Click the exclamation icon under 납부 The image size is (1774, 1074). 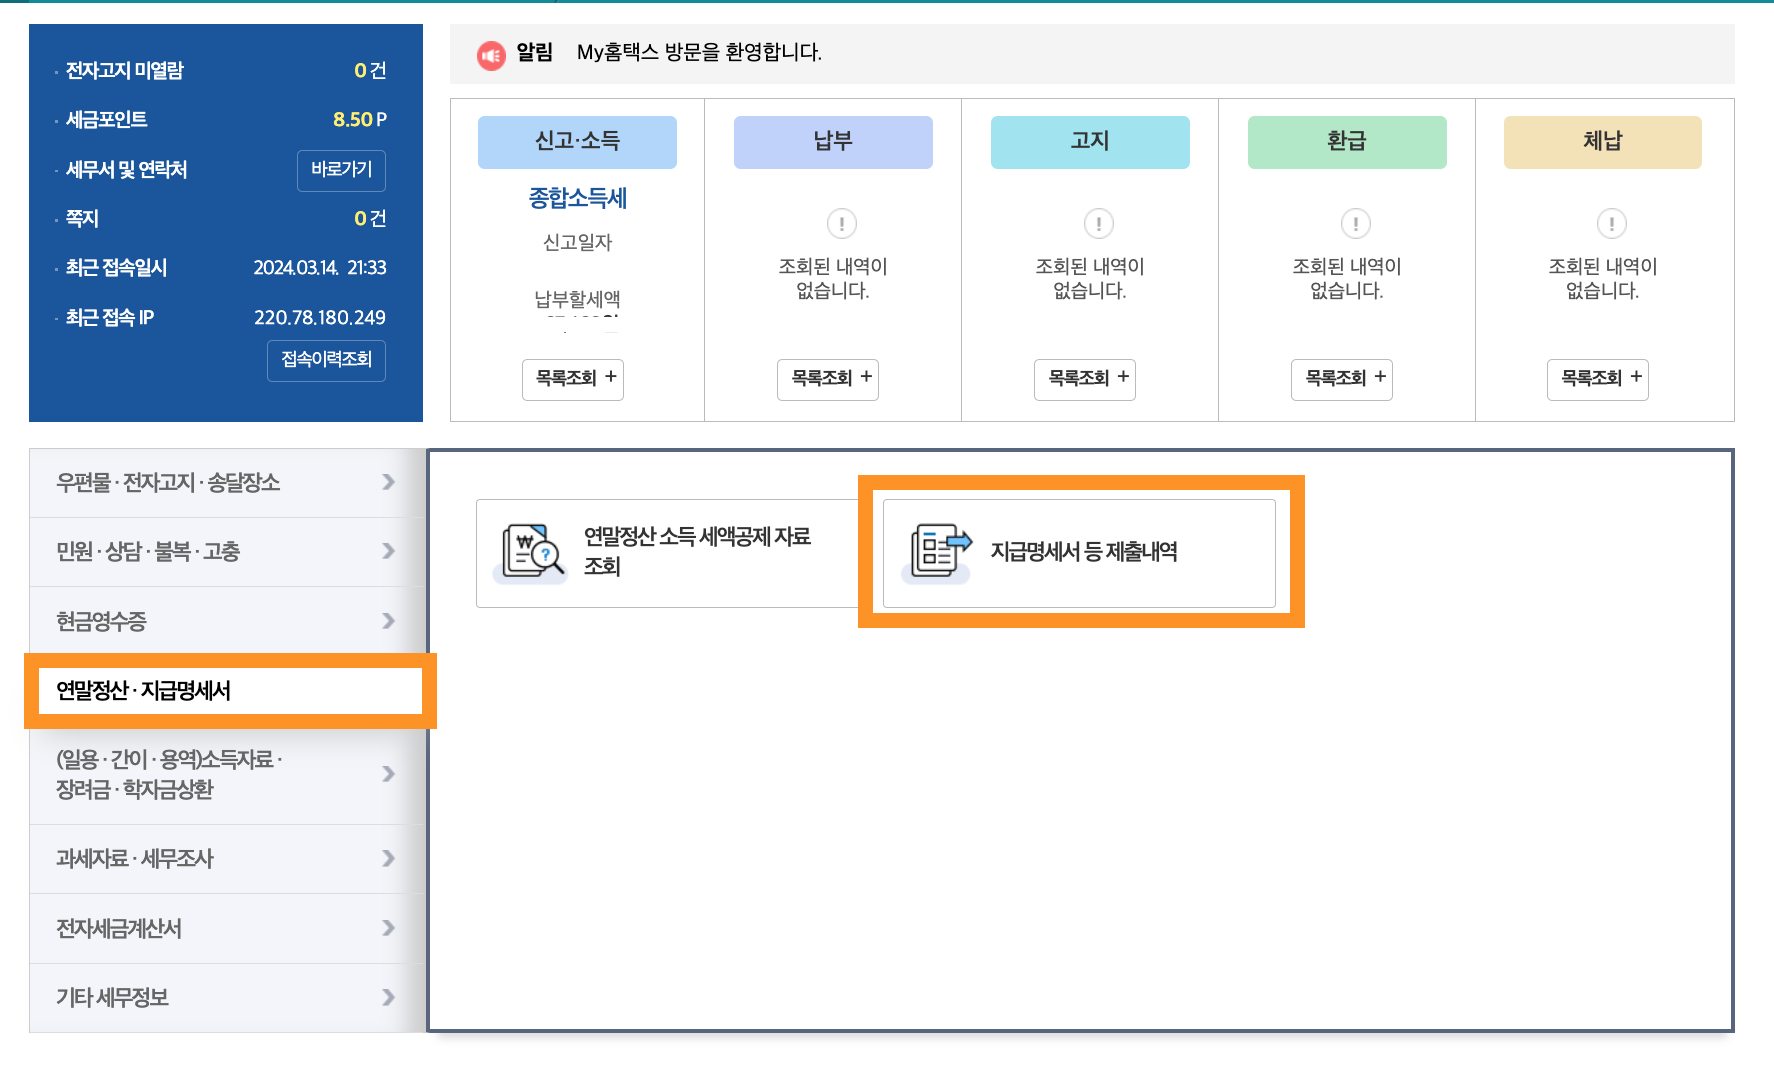point(841,223)
